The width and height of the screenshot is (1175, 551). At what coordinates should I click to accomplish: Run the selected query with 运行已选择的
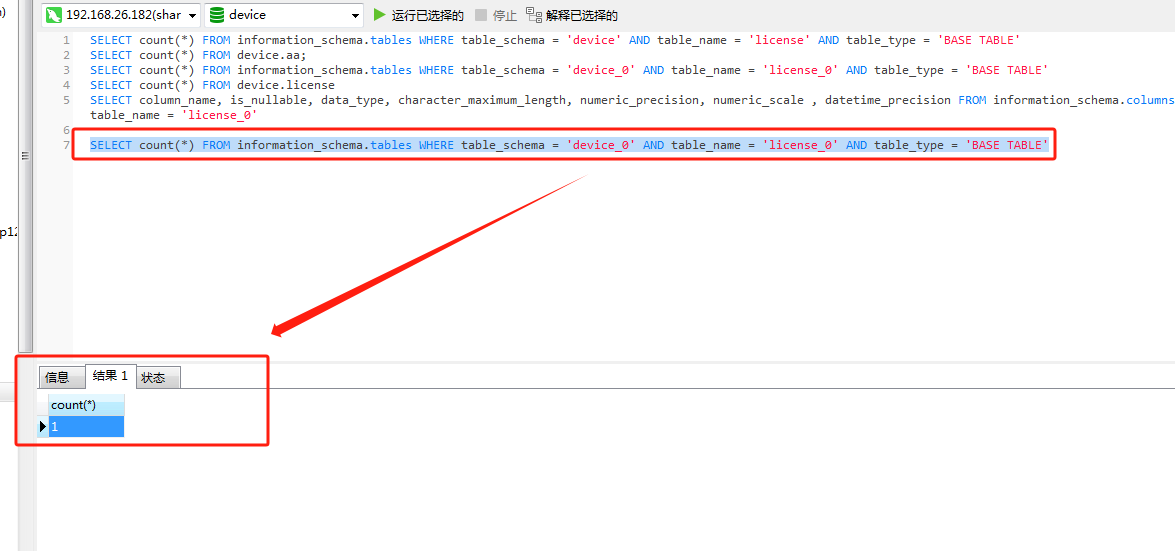pos(418,15)
